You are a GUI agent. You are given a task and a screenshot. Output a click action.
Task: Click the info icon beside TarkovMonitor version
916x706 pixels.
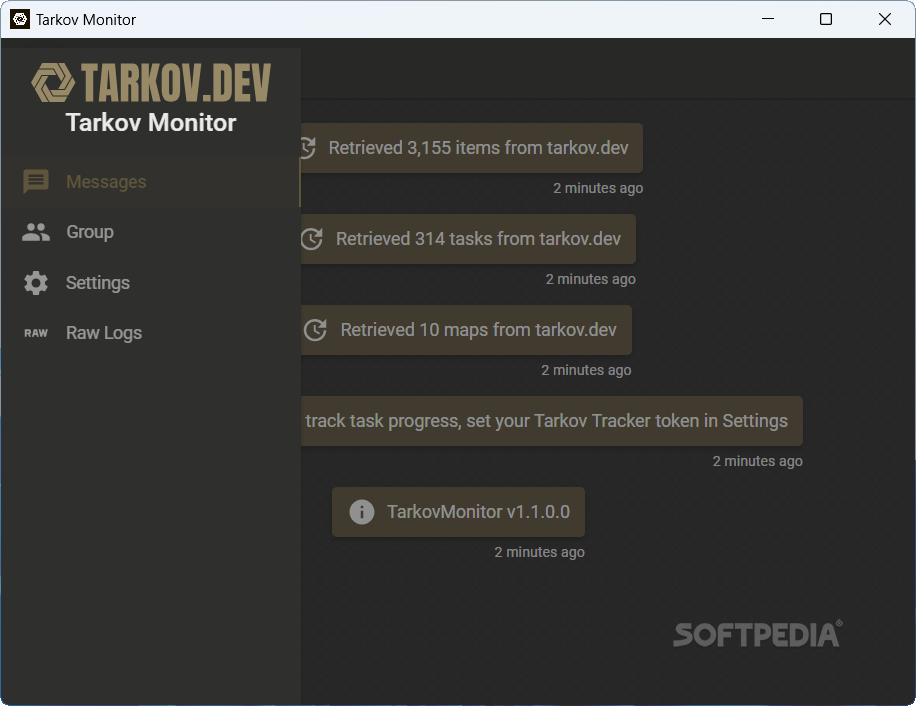pyautogui.click(x=362, y=512)
